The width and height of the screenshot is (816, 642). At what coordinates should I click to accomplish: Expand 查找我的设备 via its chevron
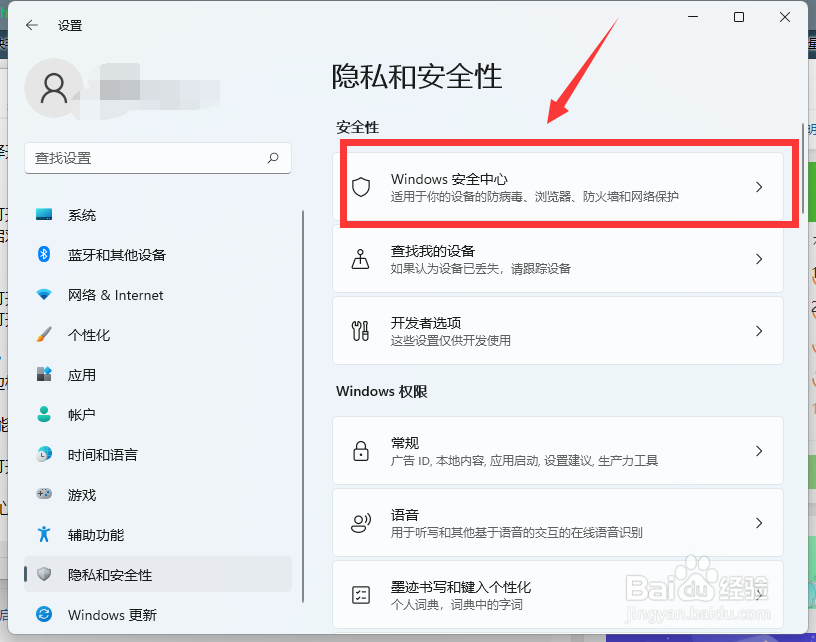[759, 259]
